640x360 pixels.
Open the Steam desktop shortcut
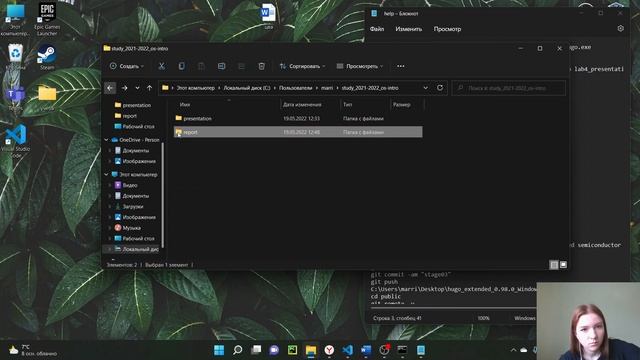[47, 57]
